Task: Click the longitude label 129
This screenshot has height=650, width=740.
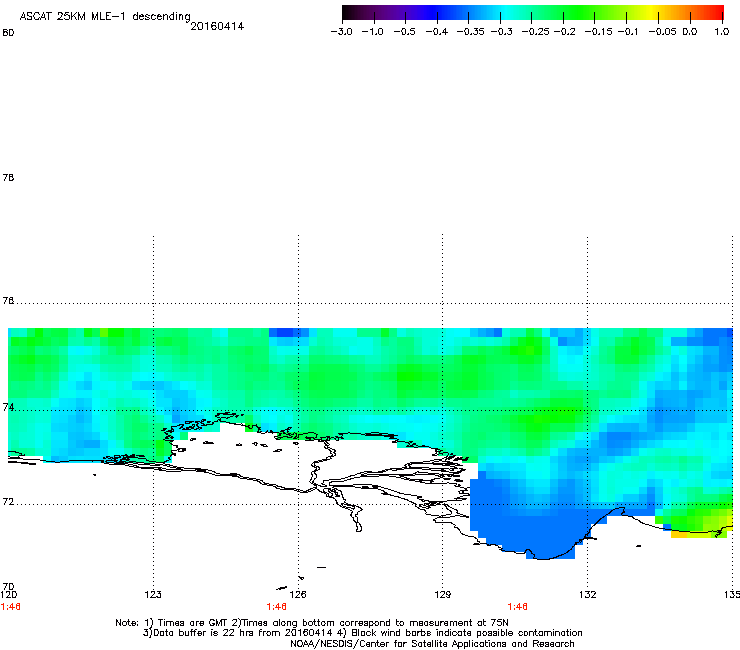Action: click(x=443, y=594)
